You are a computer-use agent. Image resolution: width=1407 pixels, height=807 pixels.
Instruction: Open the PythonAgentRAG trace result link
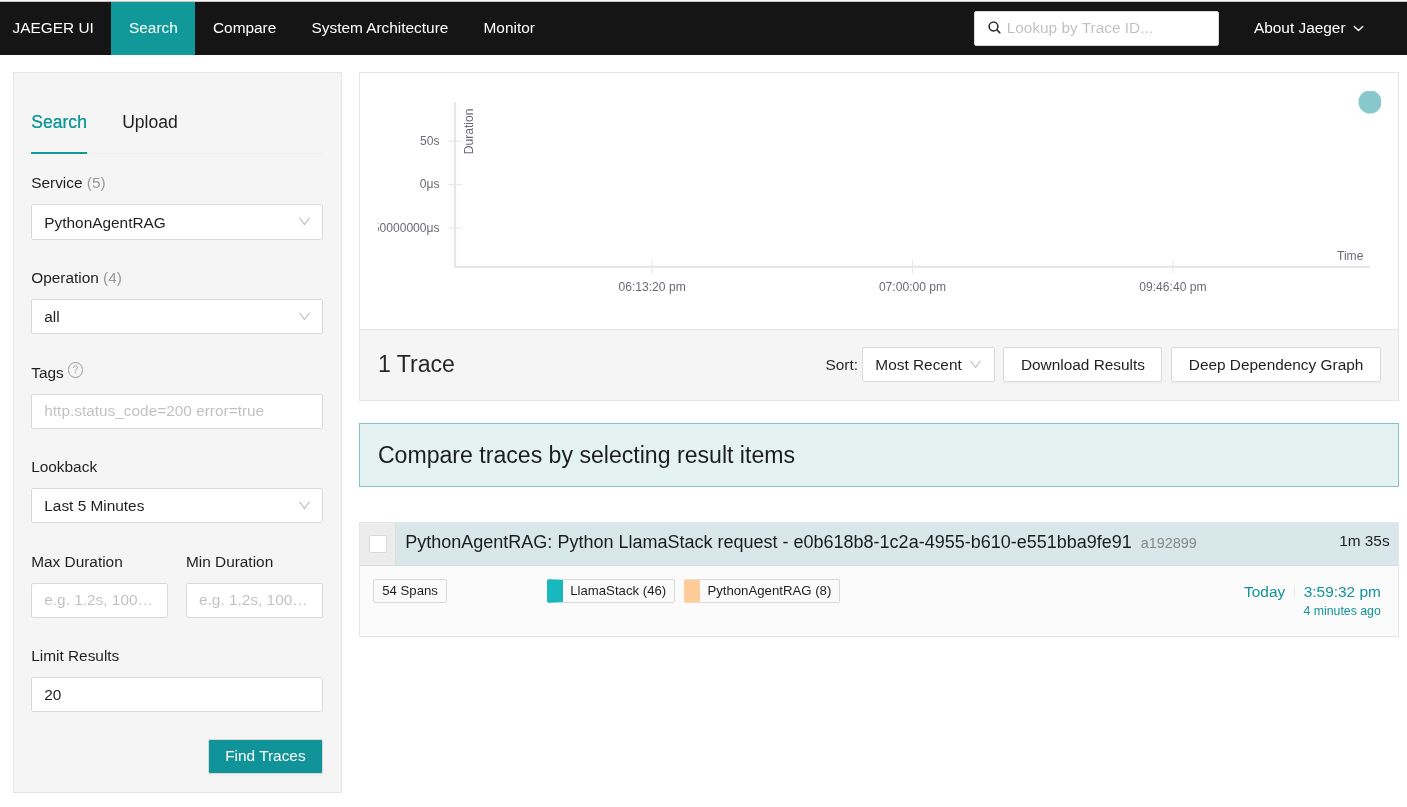[x=767, y=542]
